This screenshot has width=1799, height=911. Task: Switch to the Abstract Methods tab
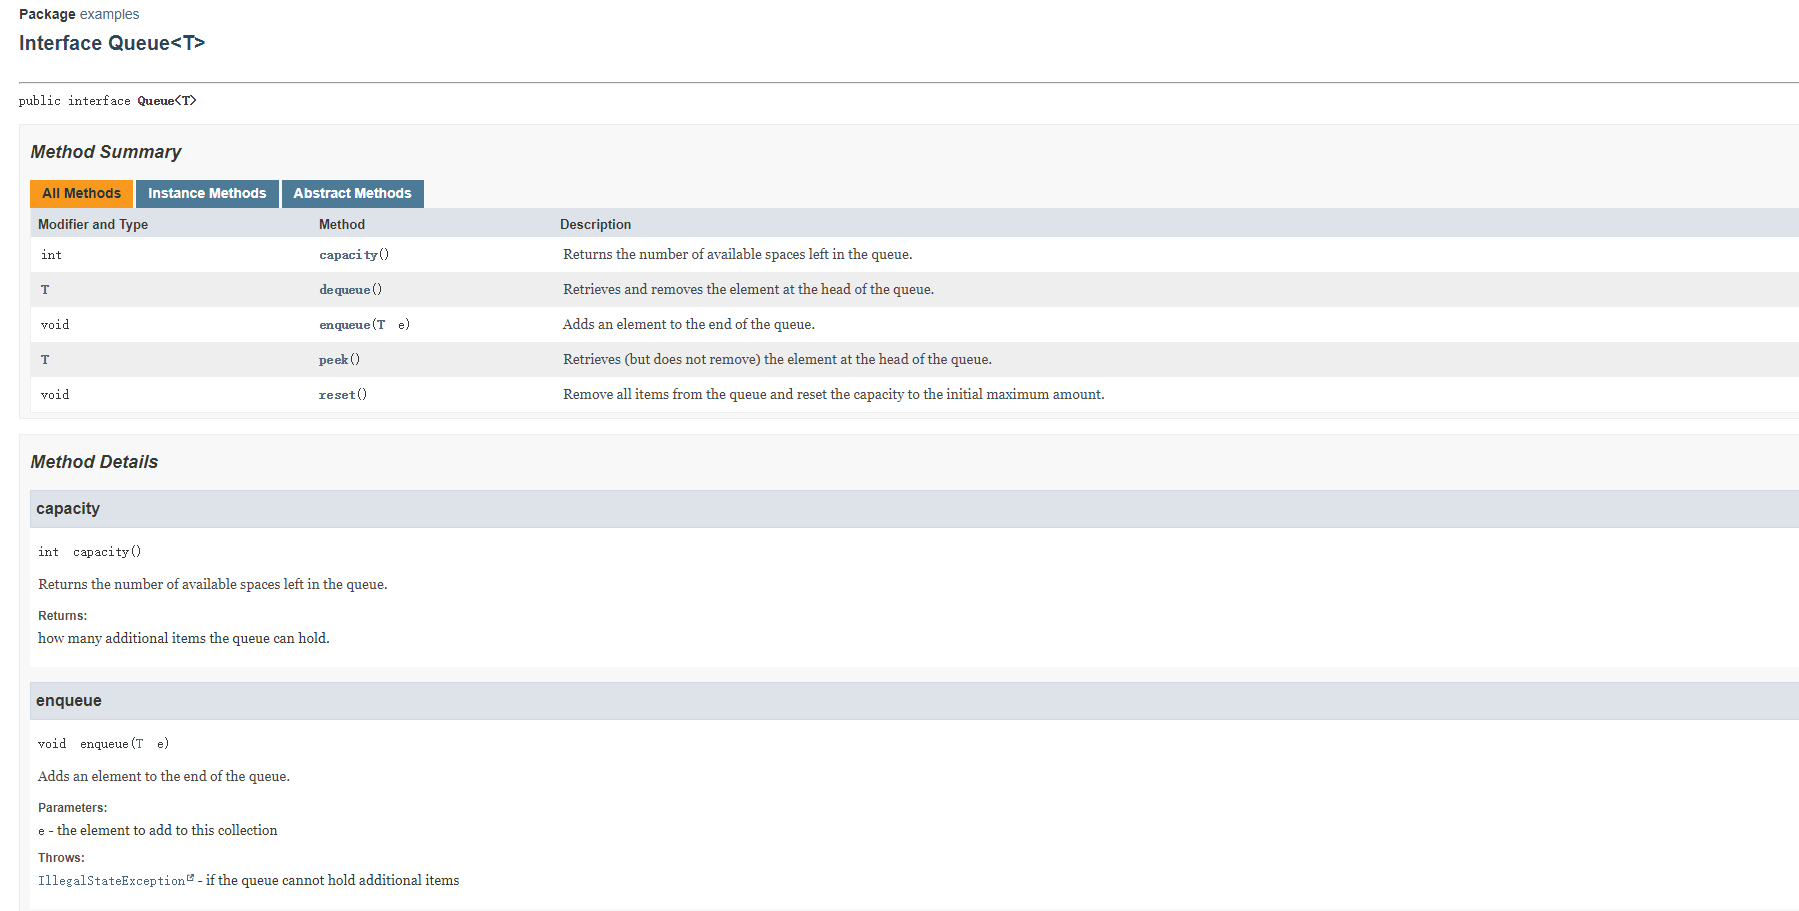[x=352, y=194]
